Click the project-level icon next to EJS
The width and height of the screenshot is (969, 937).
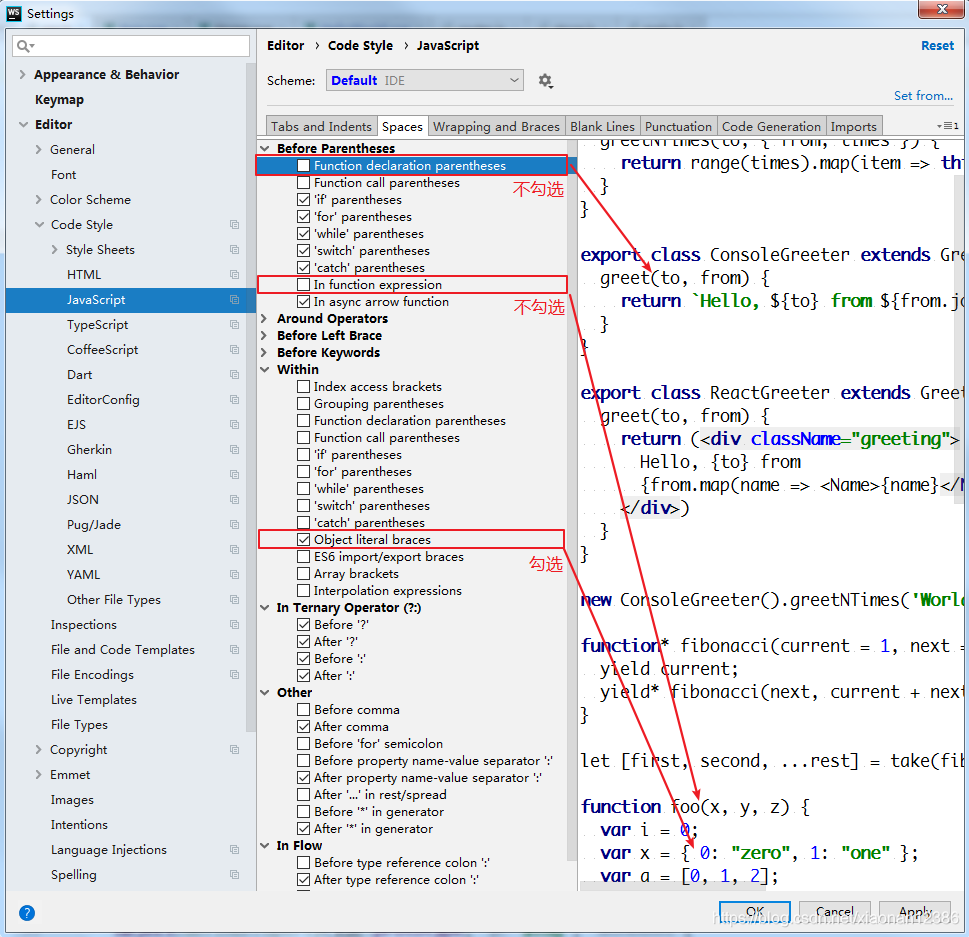point(234,425)
